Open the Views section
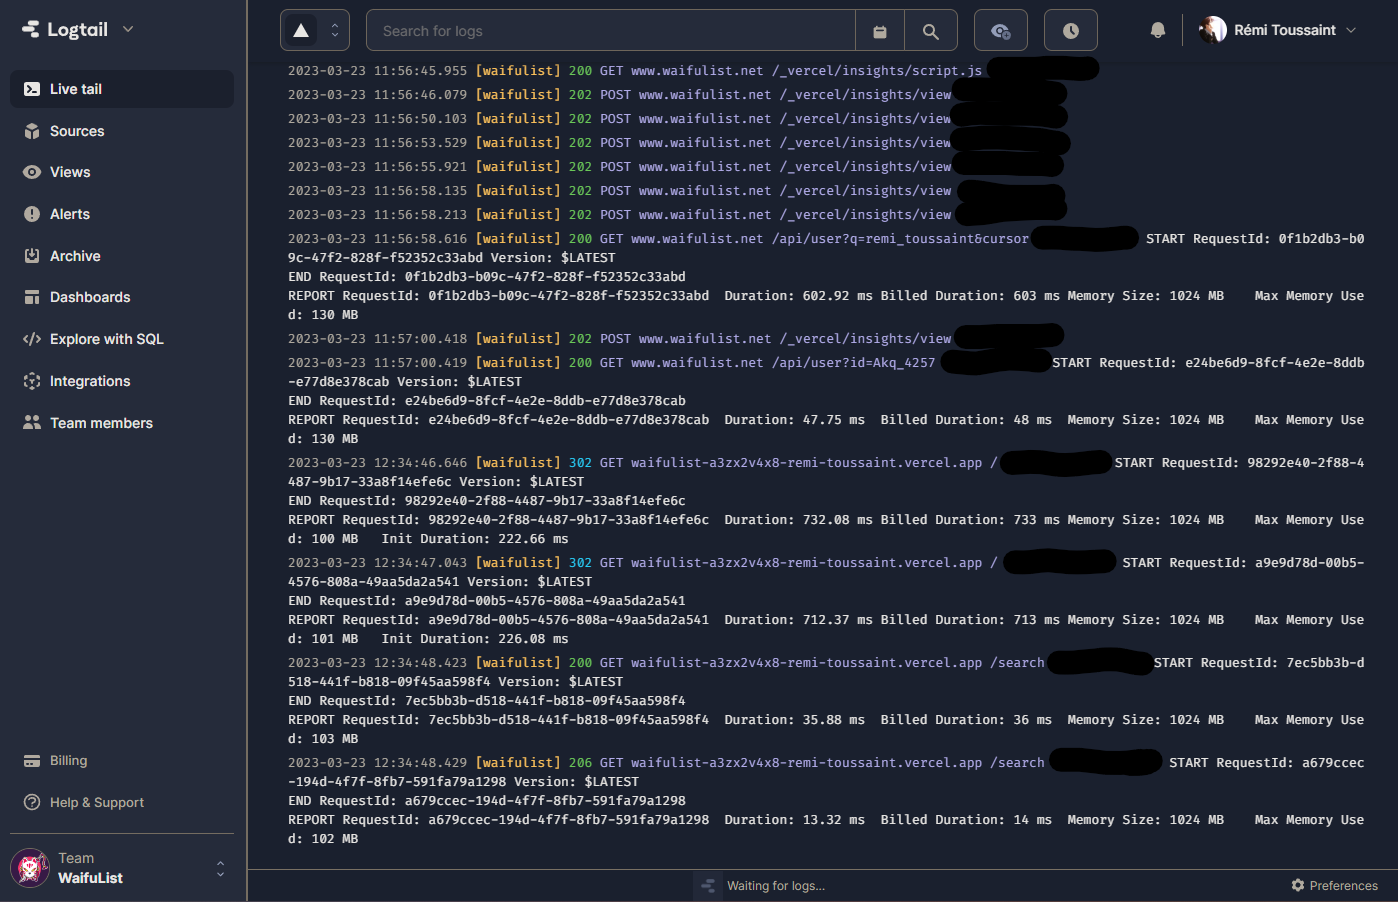Image resolution: width=1398 pixels, height=902 pixels. tap(122, 172)
